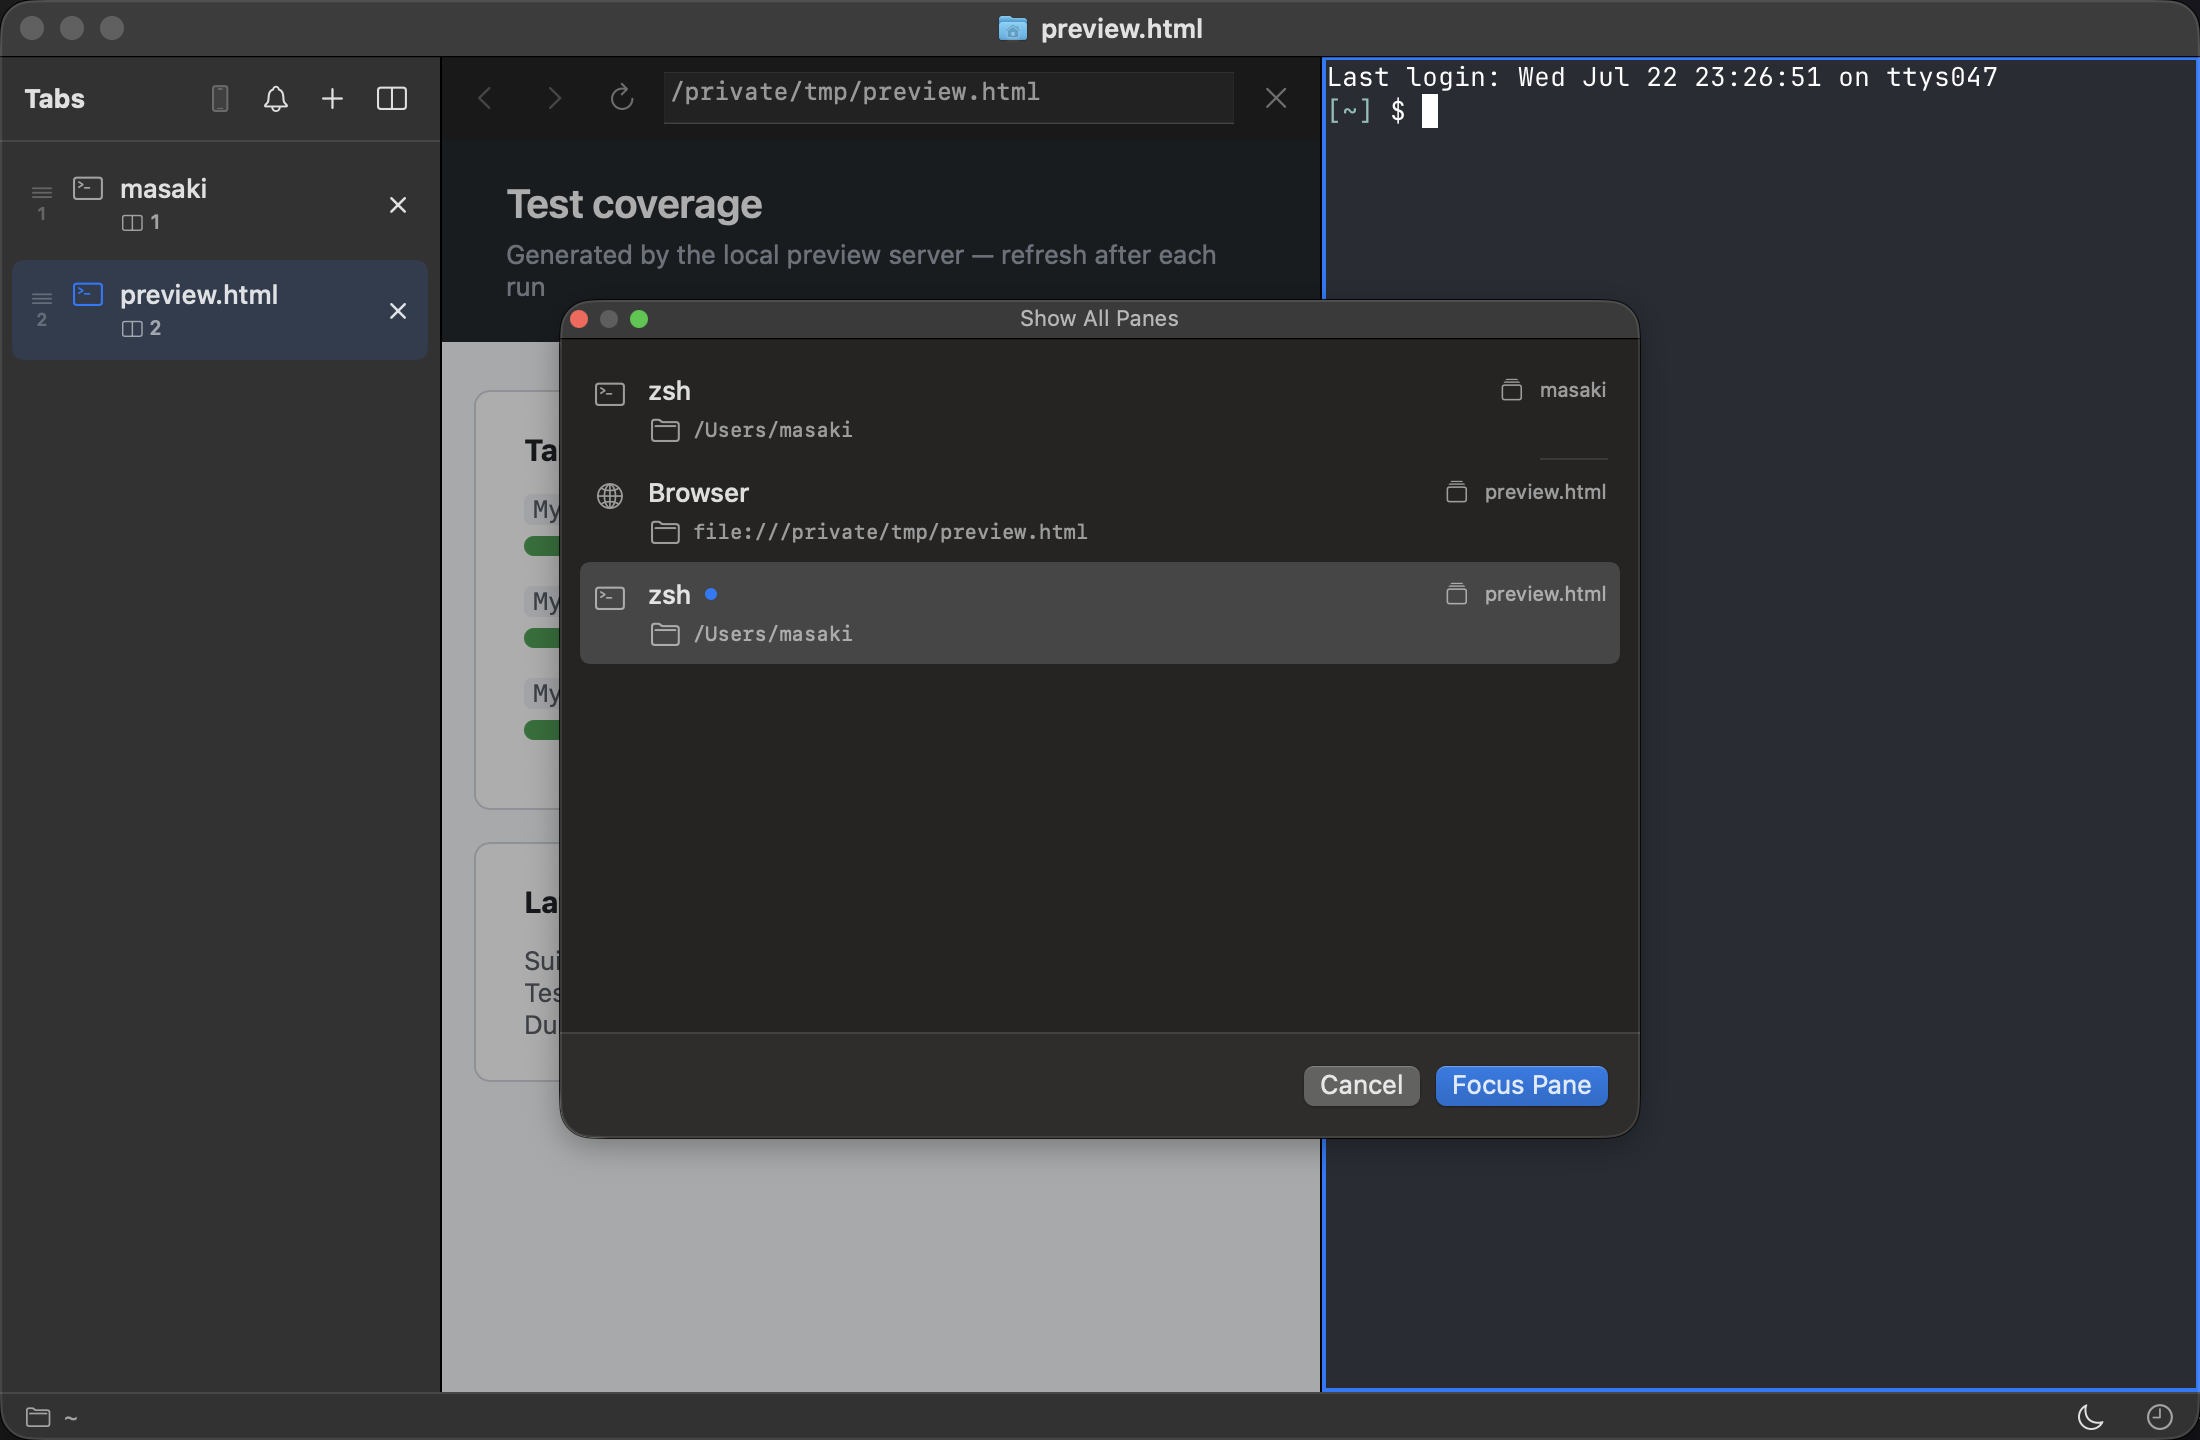The width and height of the screenshot is (2200, 1440).
Task: Click pane count indicator under preview.html tab
Action: click(x=141, y=328)
